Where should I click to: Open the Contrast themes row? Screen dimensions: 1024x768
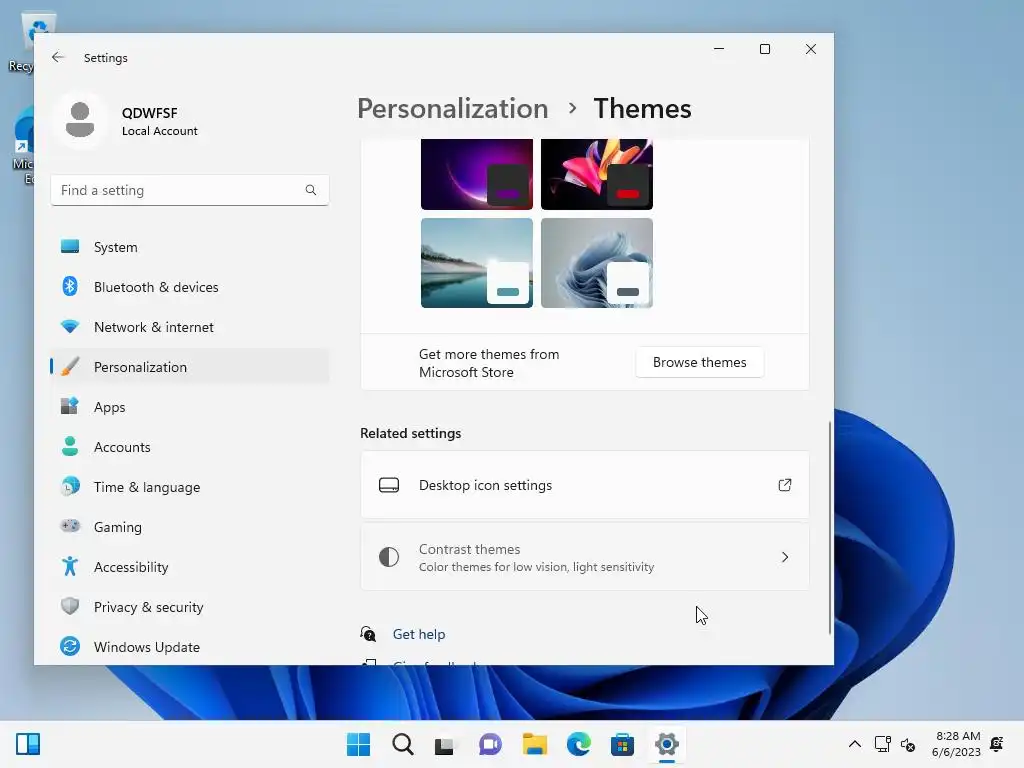coord(584,557)
